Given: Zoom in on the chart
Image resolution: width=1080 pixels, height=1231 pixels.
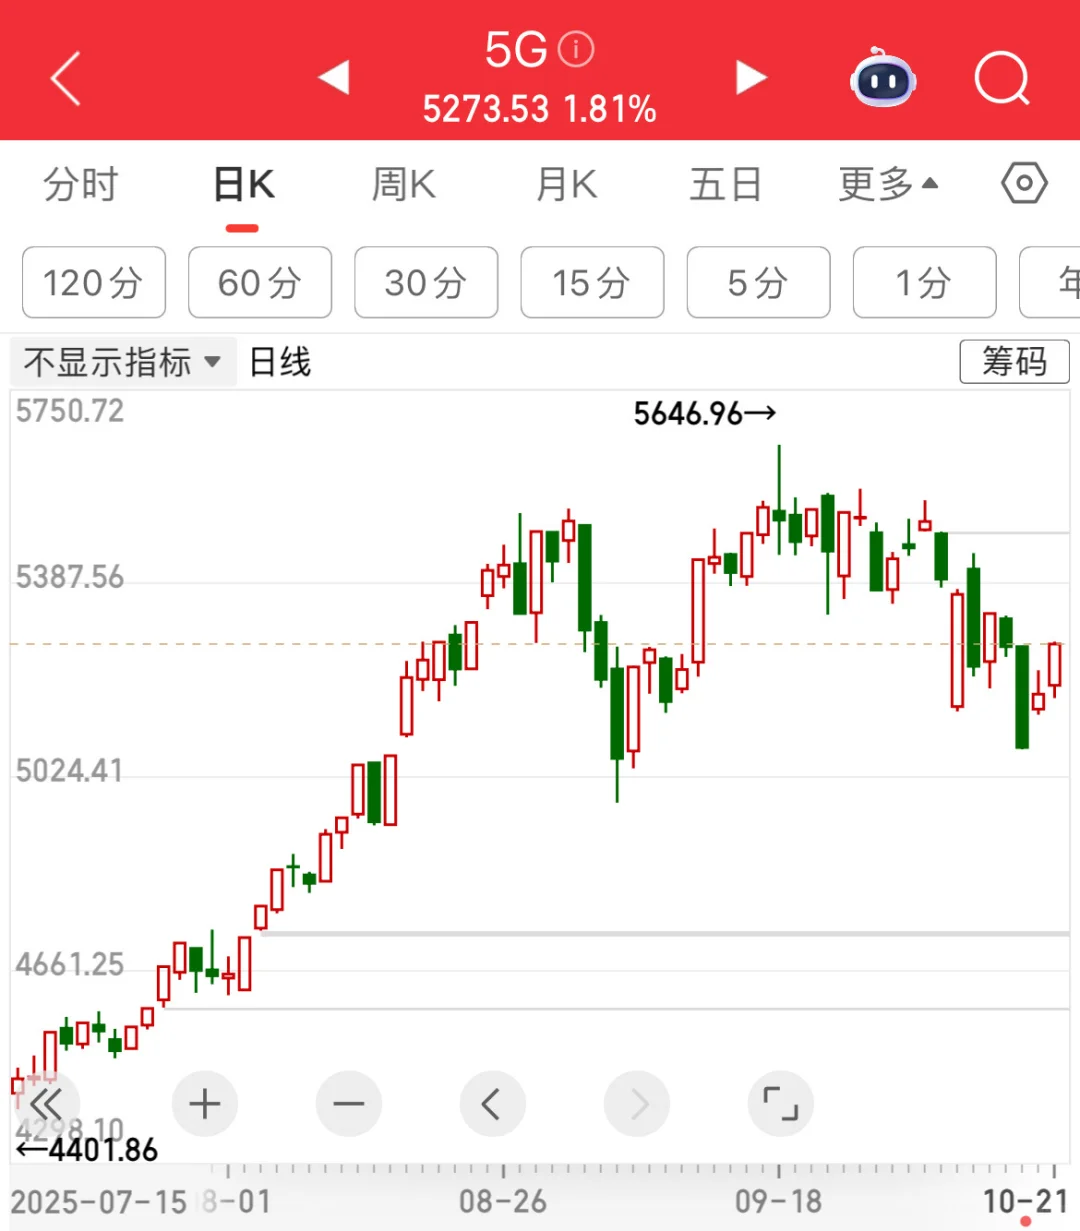Looking at the screenshot, I should pyautogui.click(x=205, y=1104).
